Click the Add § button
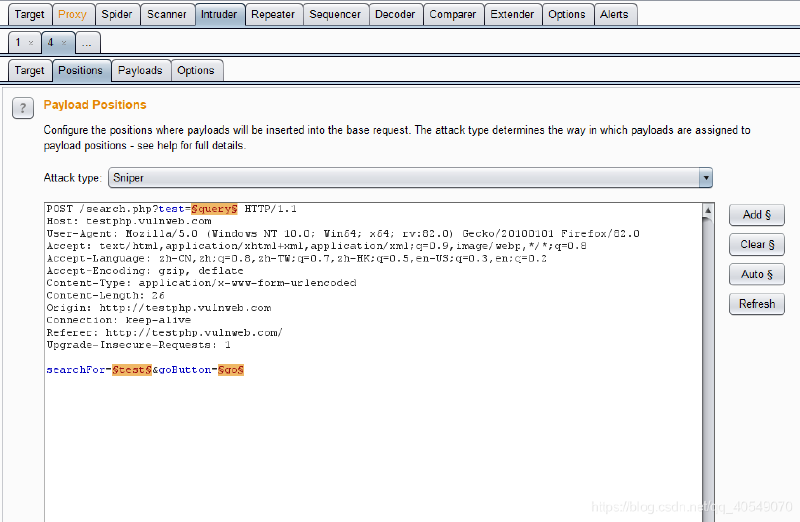 pos(757,215)
